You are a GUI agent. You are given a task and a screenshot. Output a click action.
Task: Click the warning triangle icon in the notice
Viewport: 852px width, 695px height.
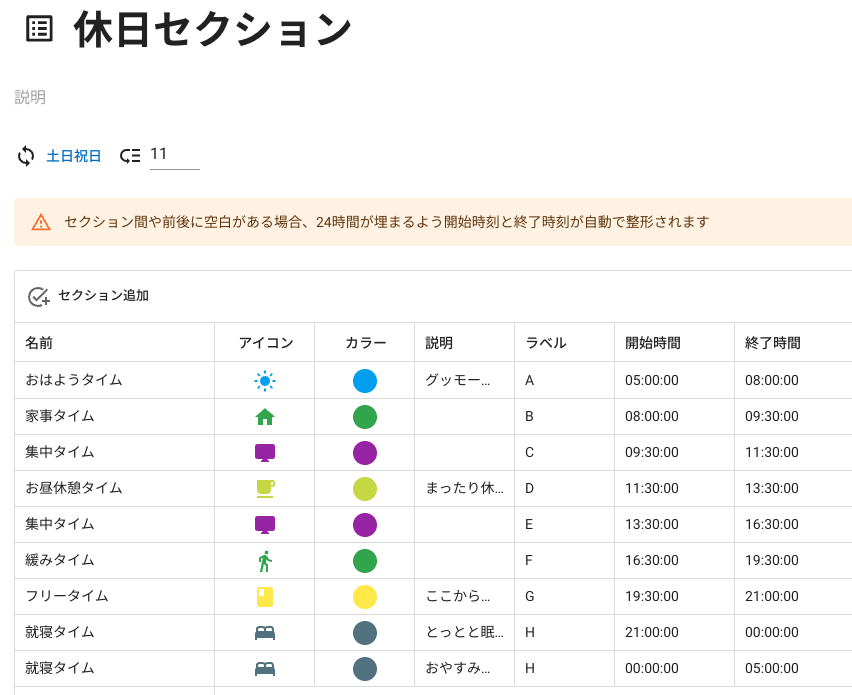[x=41, y=222]
